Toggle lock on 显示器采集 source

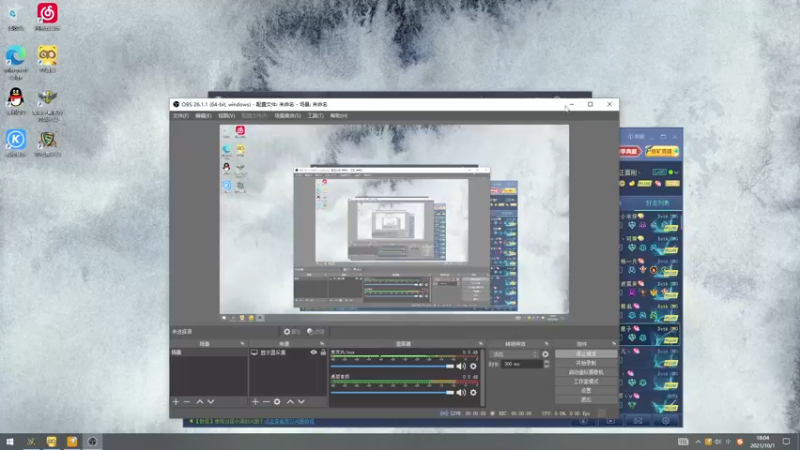pos(323,353)
